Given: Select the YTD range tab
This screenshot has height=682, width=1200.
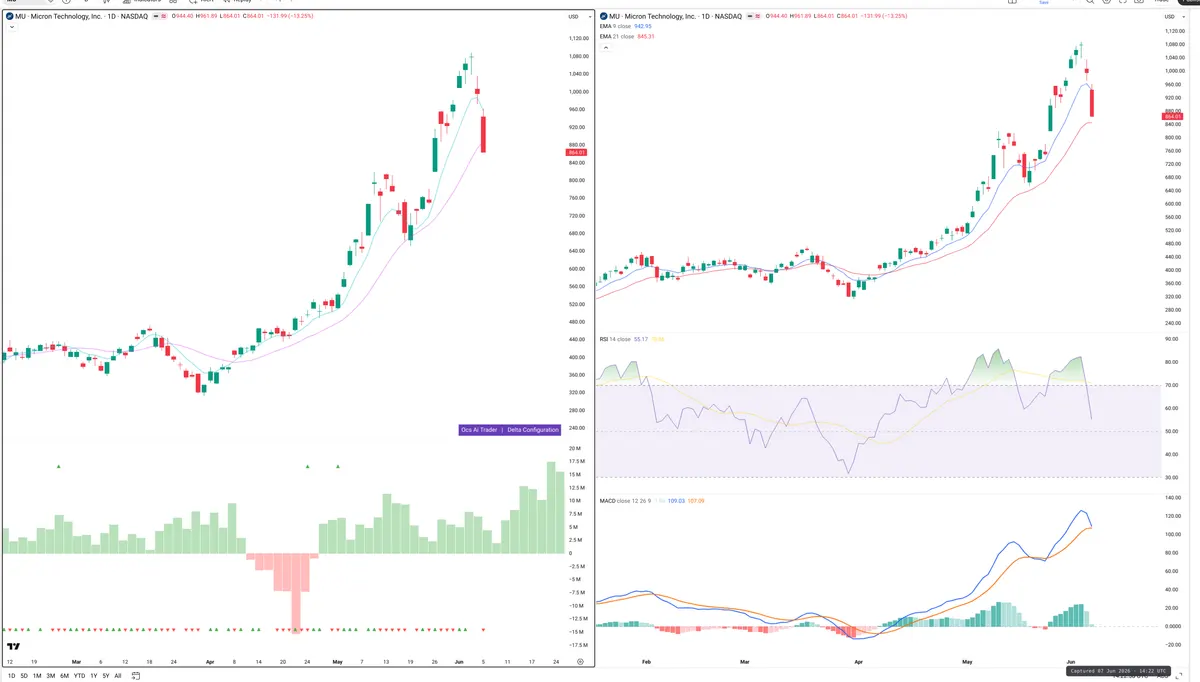Looking at the screenshot, I should tap(79, 675).
